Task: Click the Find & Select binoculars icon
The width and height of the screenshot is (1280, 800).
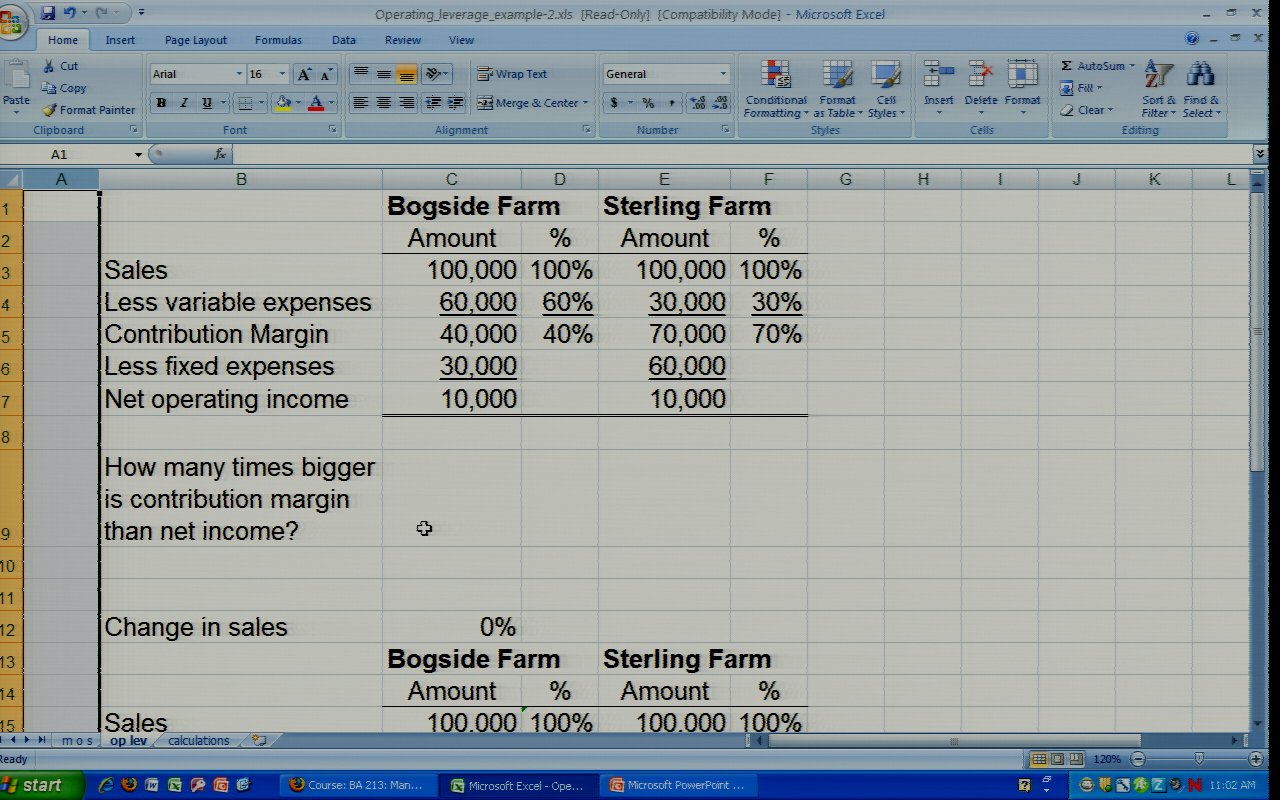Action: tap(1200, 89)
